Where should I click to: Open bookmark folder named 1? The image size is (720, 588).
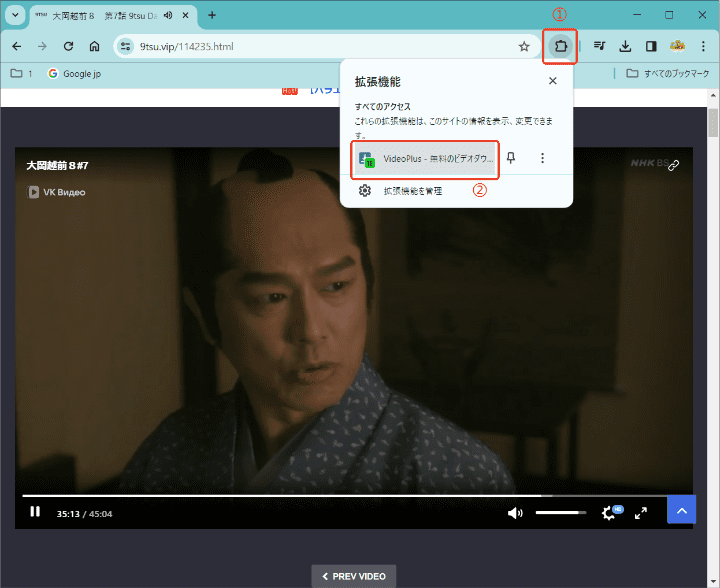22,73
